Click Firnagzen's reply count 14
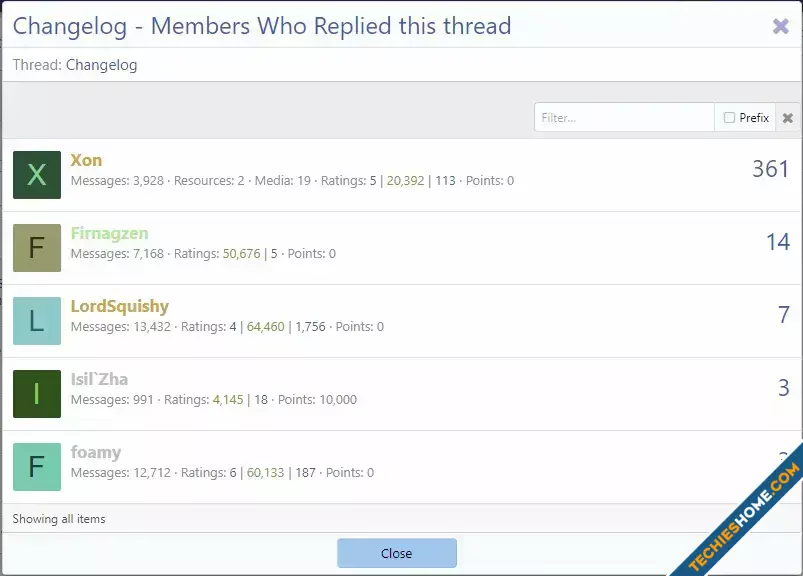 [778, 242]
